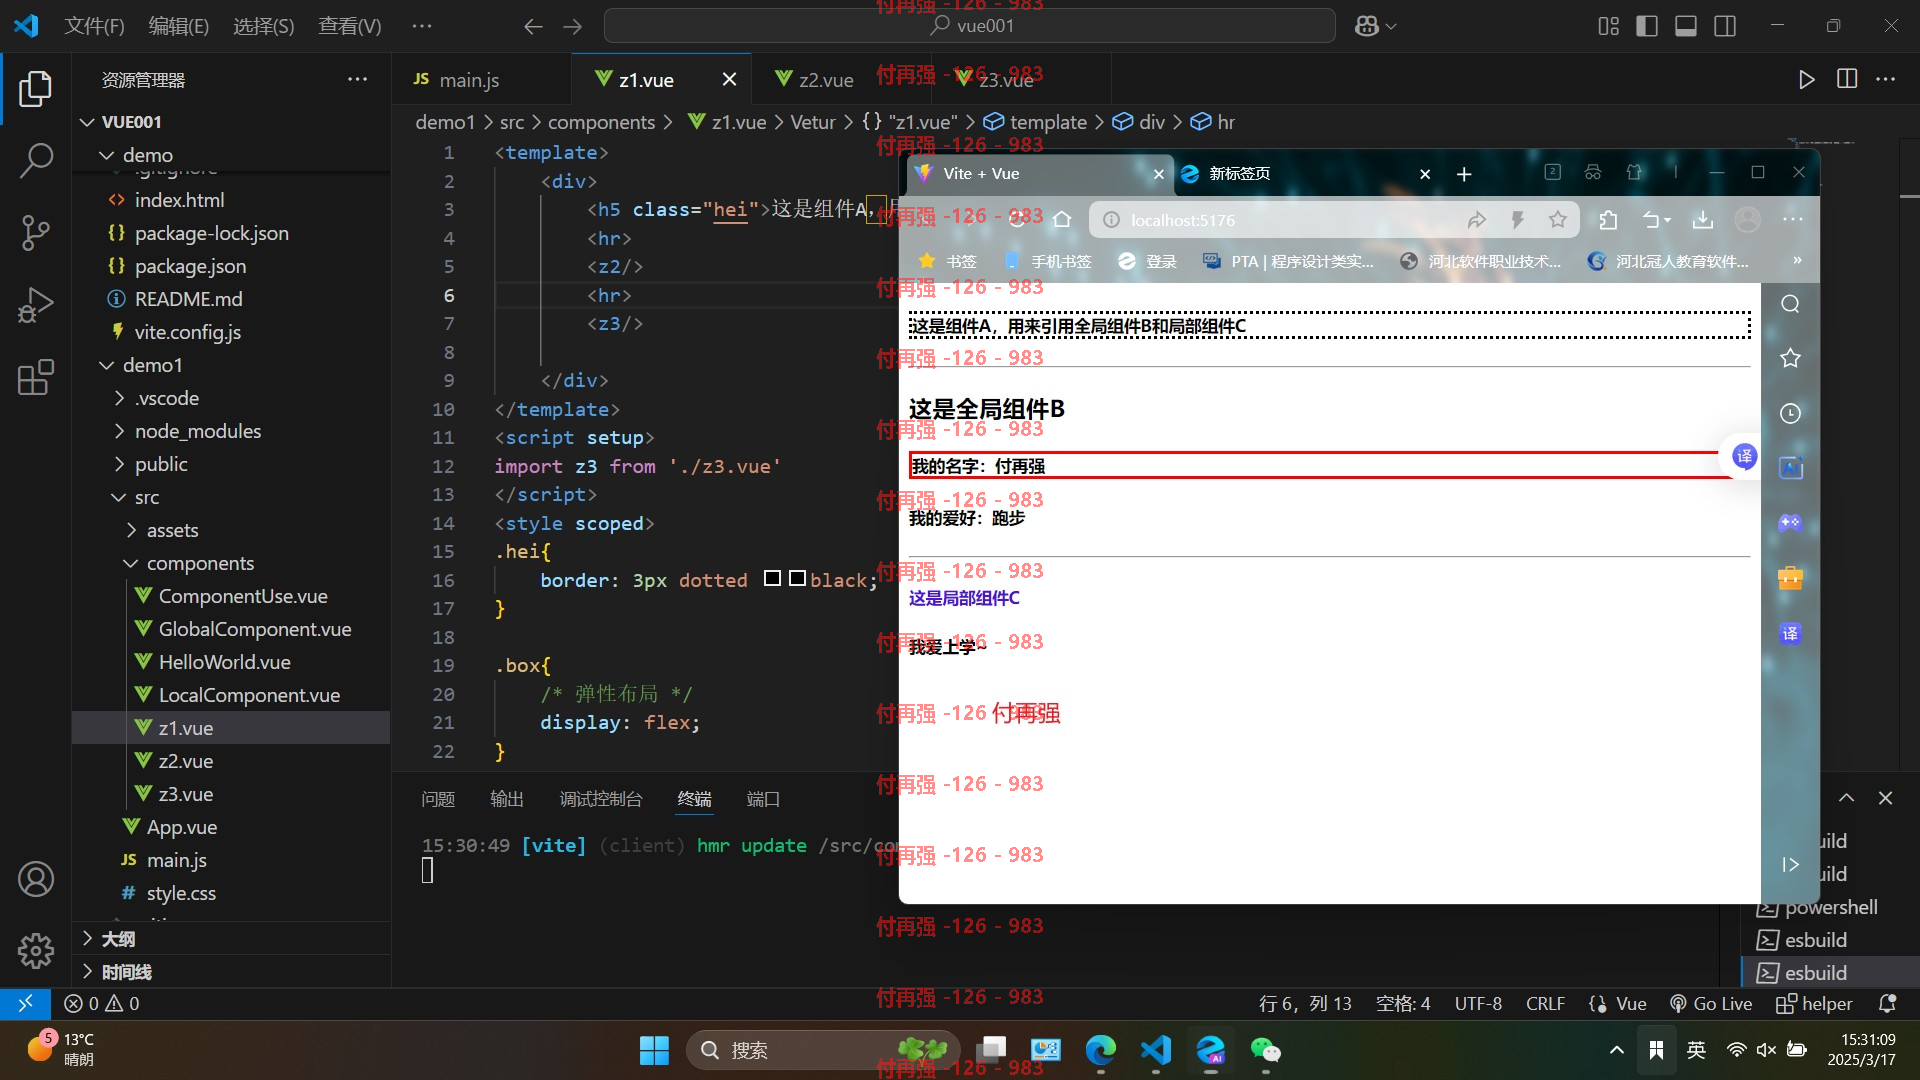Viewport: 1920px width, 1080px height.
Task: Open browser sidebar games controller icon
Action: coord(1790,522)
